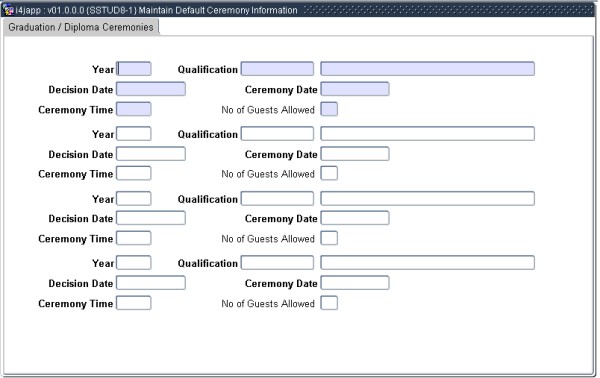Select the first Decision Date field
The width and height of the screenshot is (600, 378).
(x=151, y=89)
